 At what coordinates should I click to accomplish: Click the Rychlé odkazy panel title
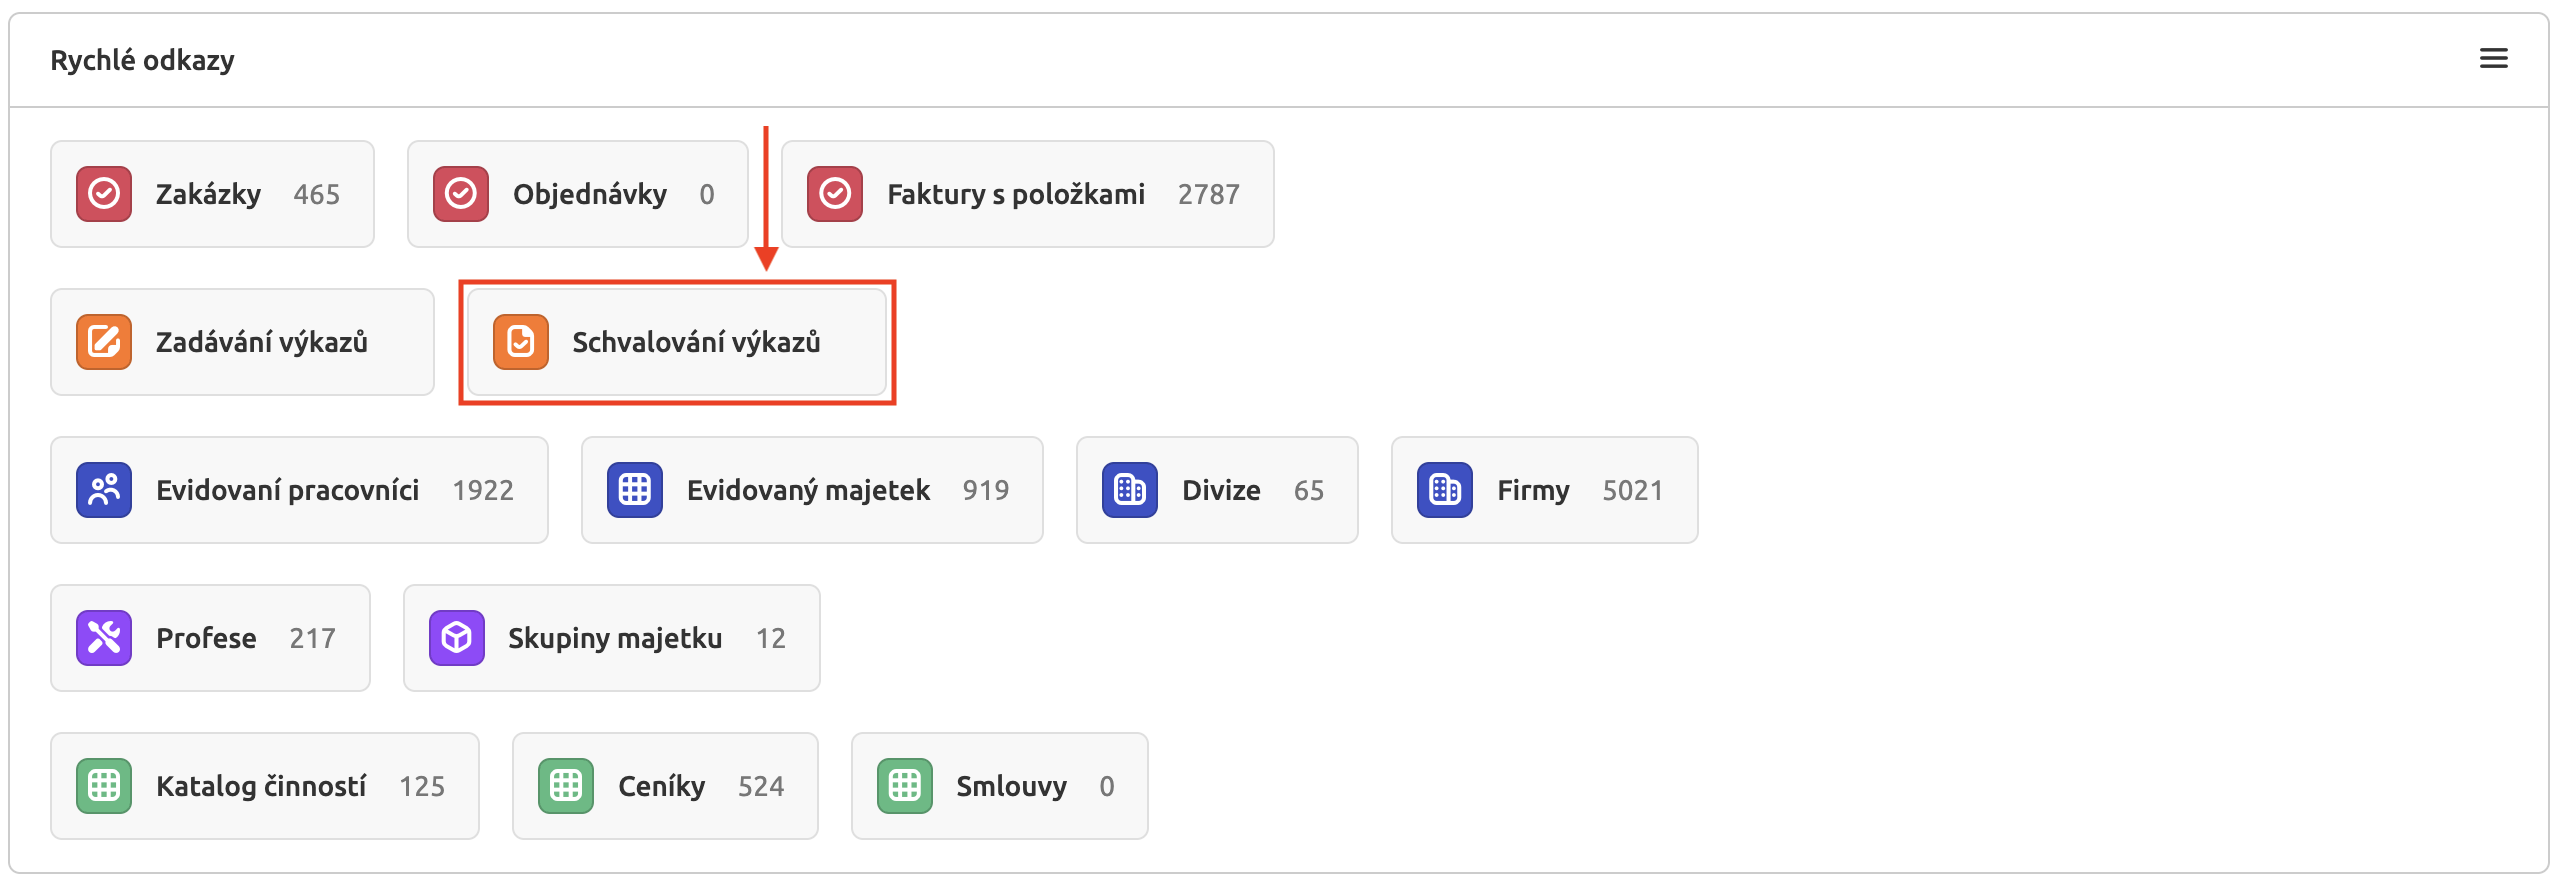[x=142, y=60]
